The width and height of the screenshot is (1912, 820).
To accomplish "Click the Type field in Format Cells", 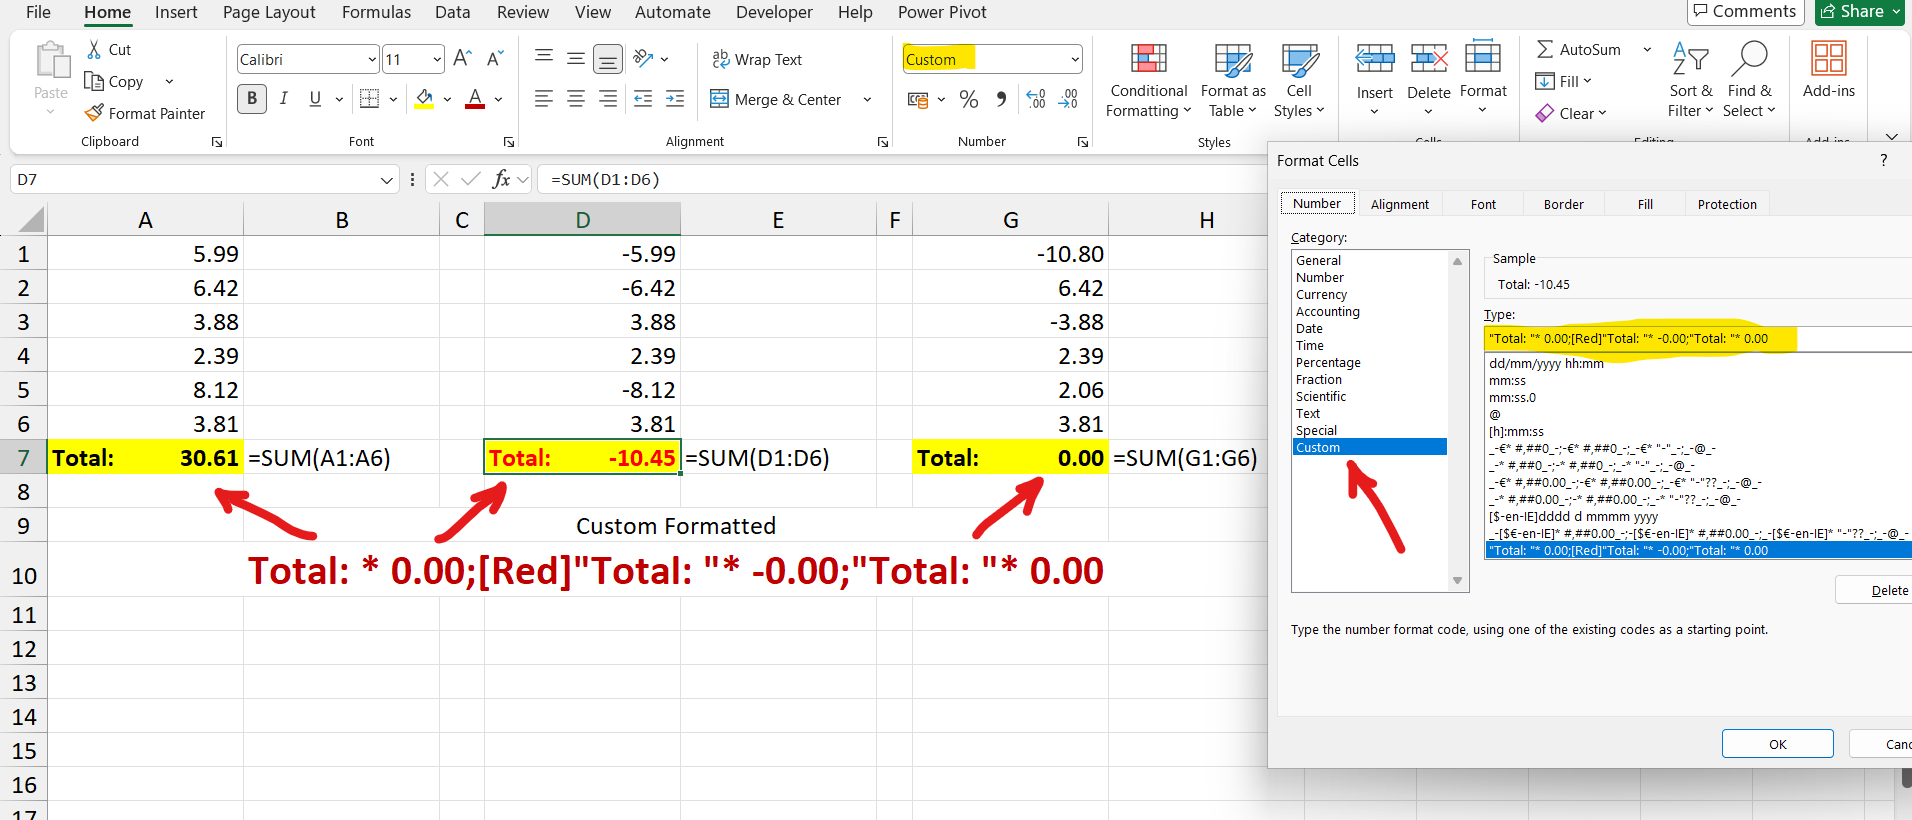I will 1698,339.
